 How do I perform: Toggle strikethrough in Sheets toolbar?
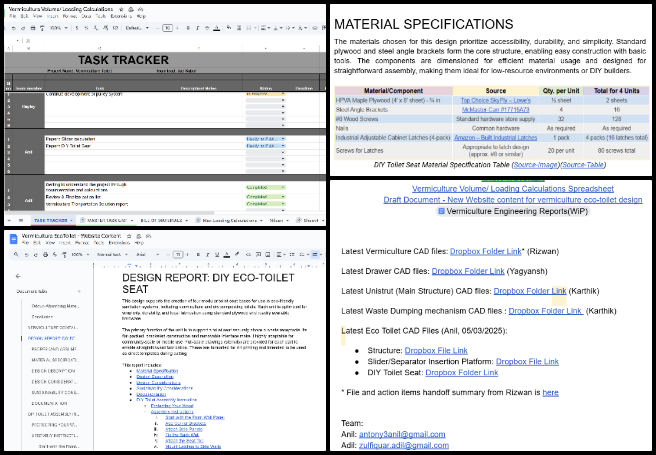207,28
